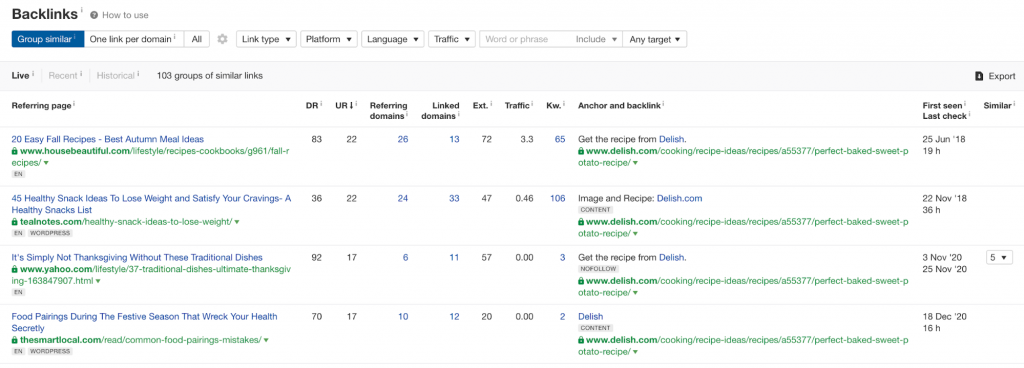Image resolution: width=1024 pixels, height=368 pixels.
Task: Click the How to use question mark icon
Action: 94,15
